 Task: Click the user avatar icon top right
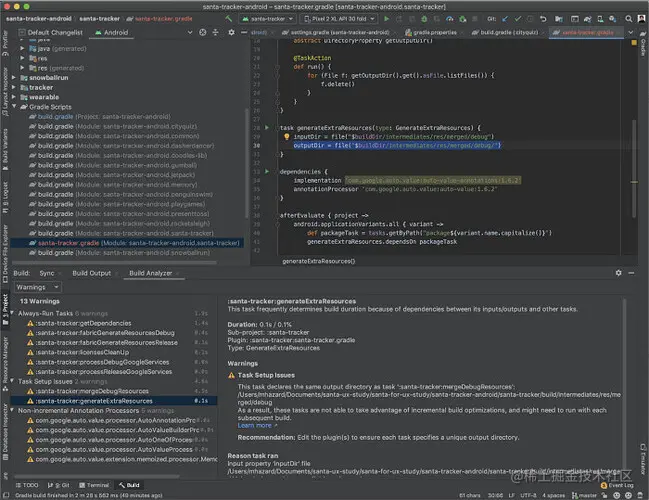click(x=641, y=19)
